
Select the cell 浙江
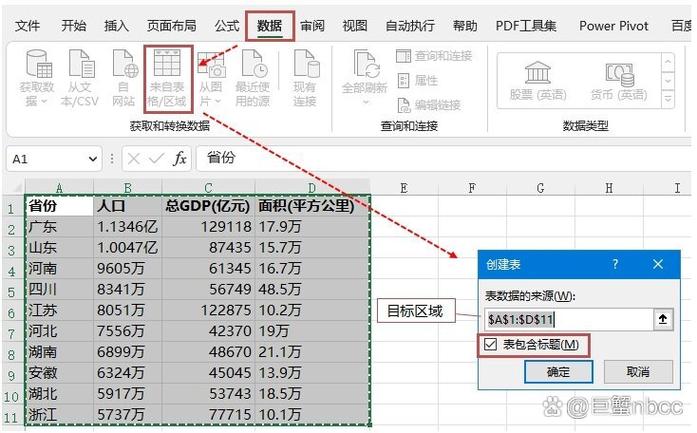coord(59,415)
